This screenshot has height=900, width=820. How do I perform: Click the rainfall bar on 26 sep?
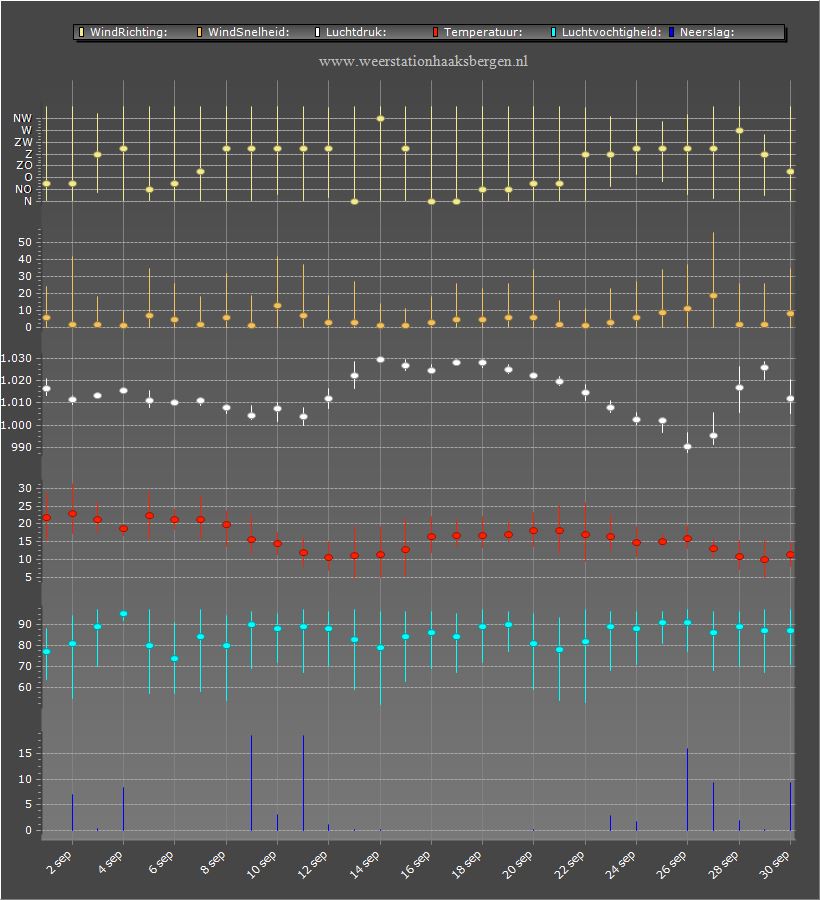coord(687,789)
